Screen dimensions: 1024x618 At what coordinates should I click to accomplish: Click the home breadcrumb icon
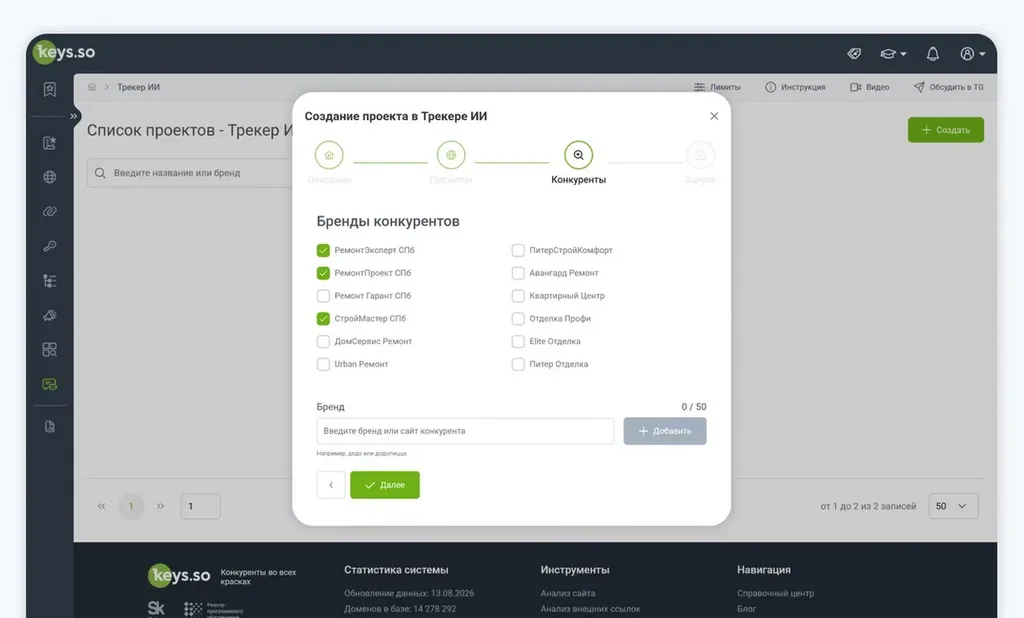pyautogui.click(x=92, y=87)
